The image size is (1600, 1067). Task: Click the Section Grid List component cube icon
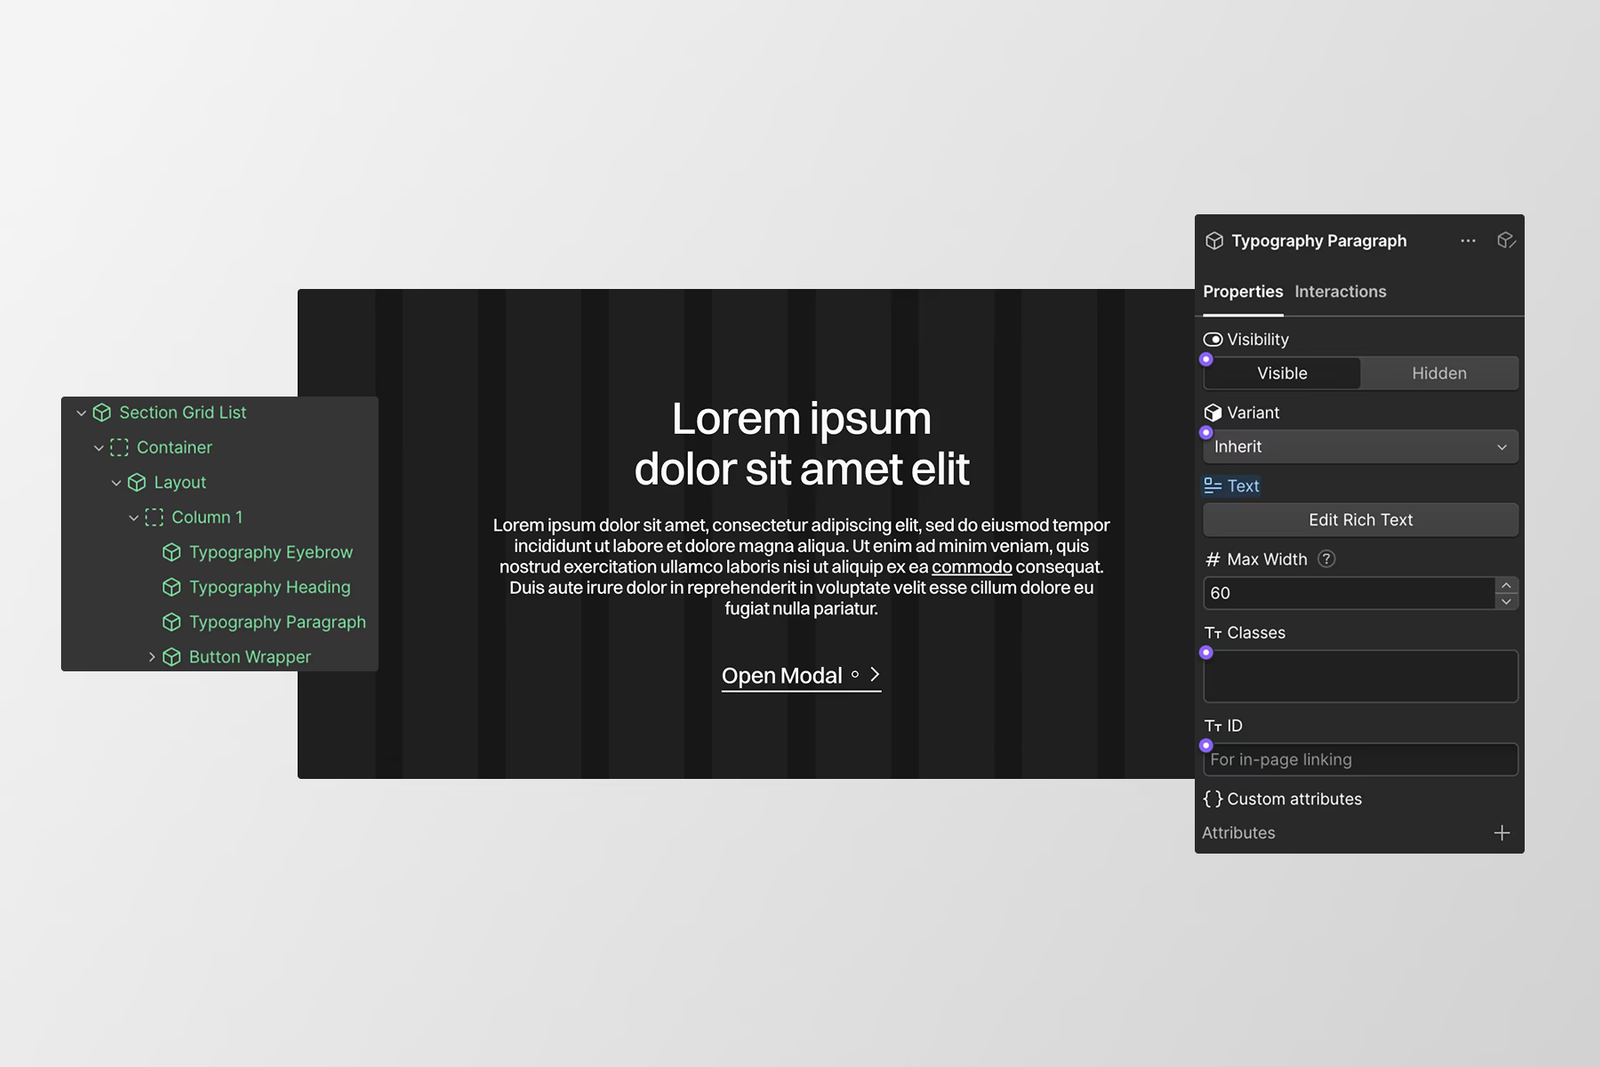pos(102,413)
